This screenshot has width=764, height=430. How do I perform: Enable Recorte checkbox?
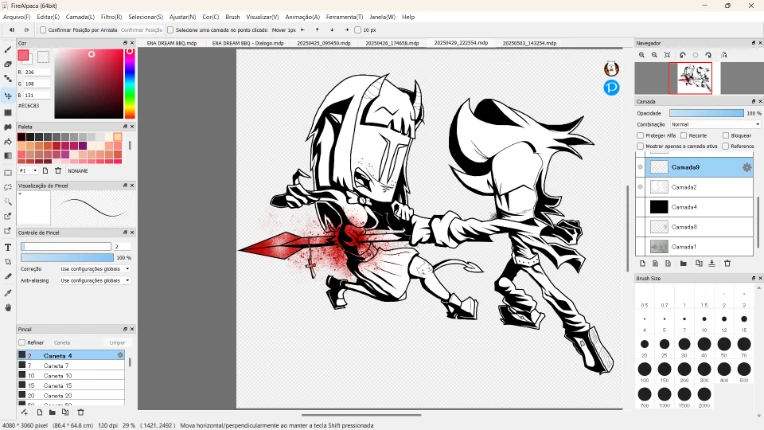pos(684,135)
